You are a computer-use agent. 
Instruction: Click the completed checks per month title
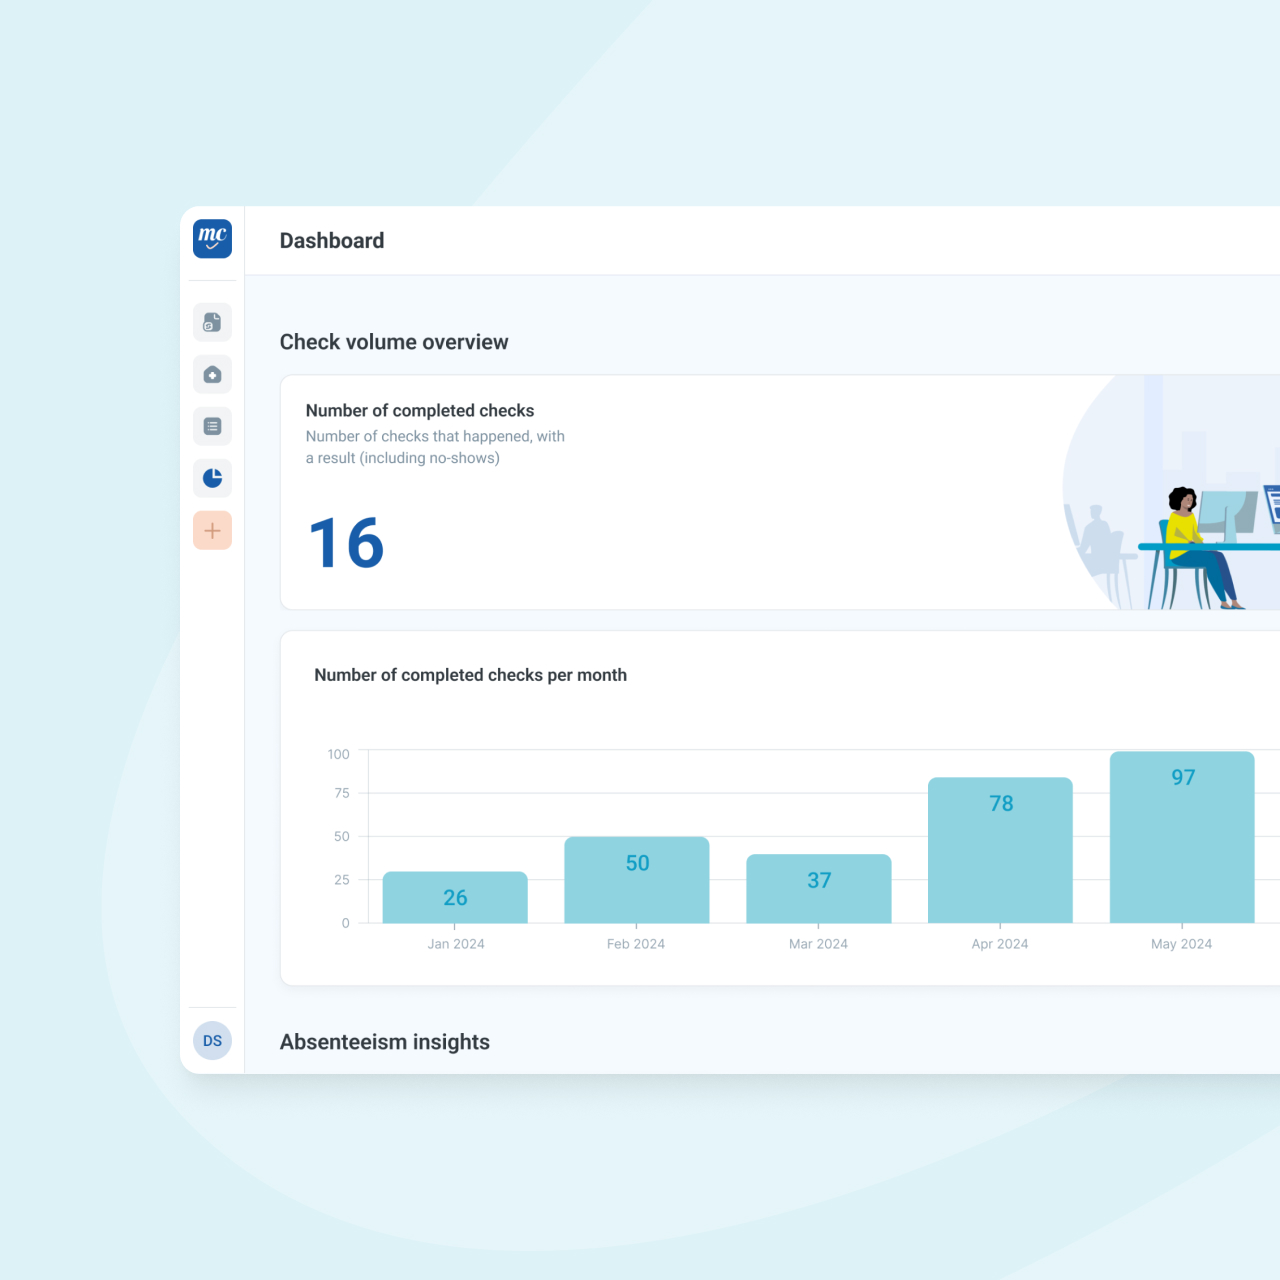[x=471, y=675]
